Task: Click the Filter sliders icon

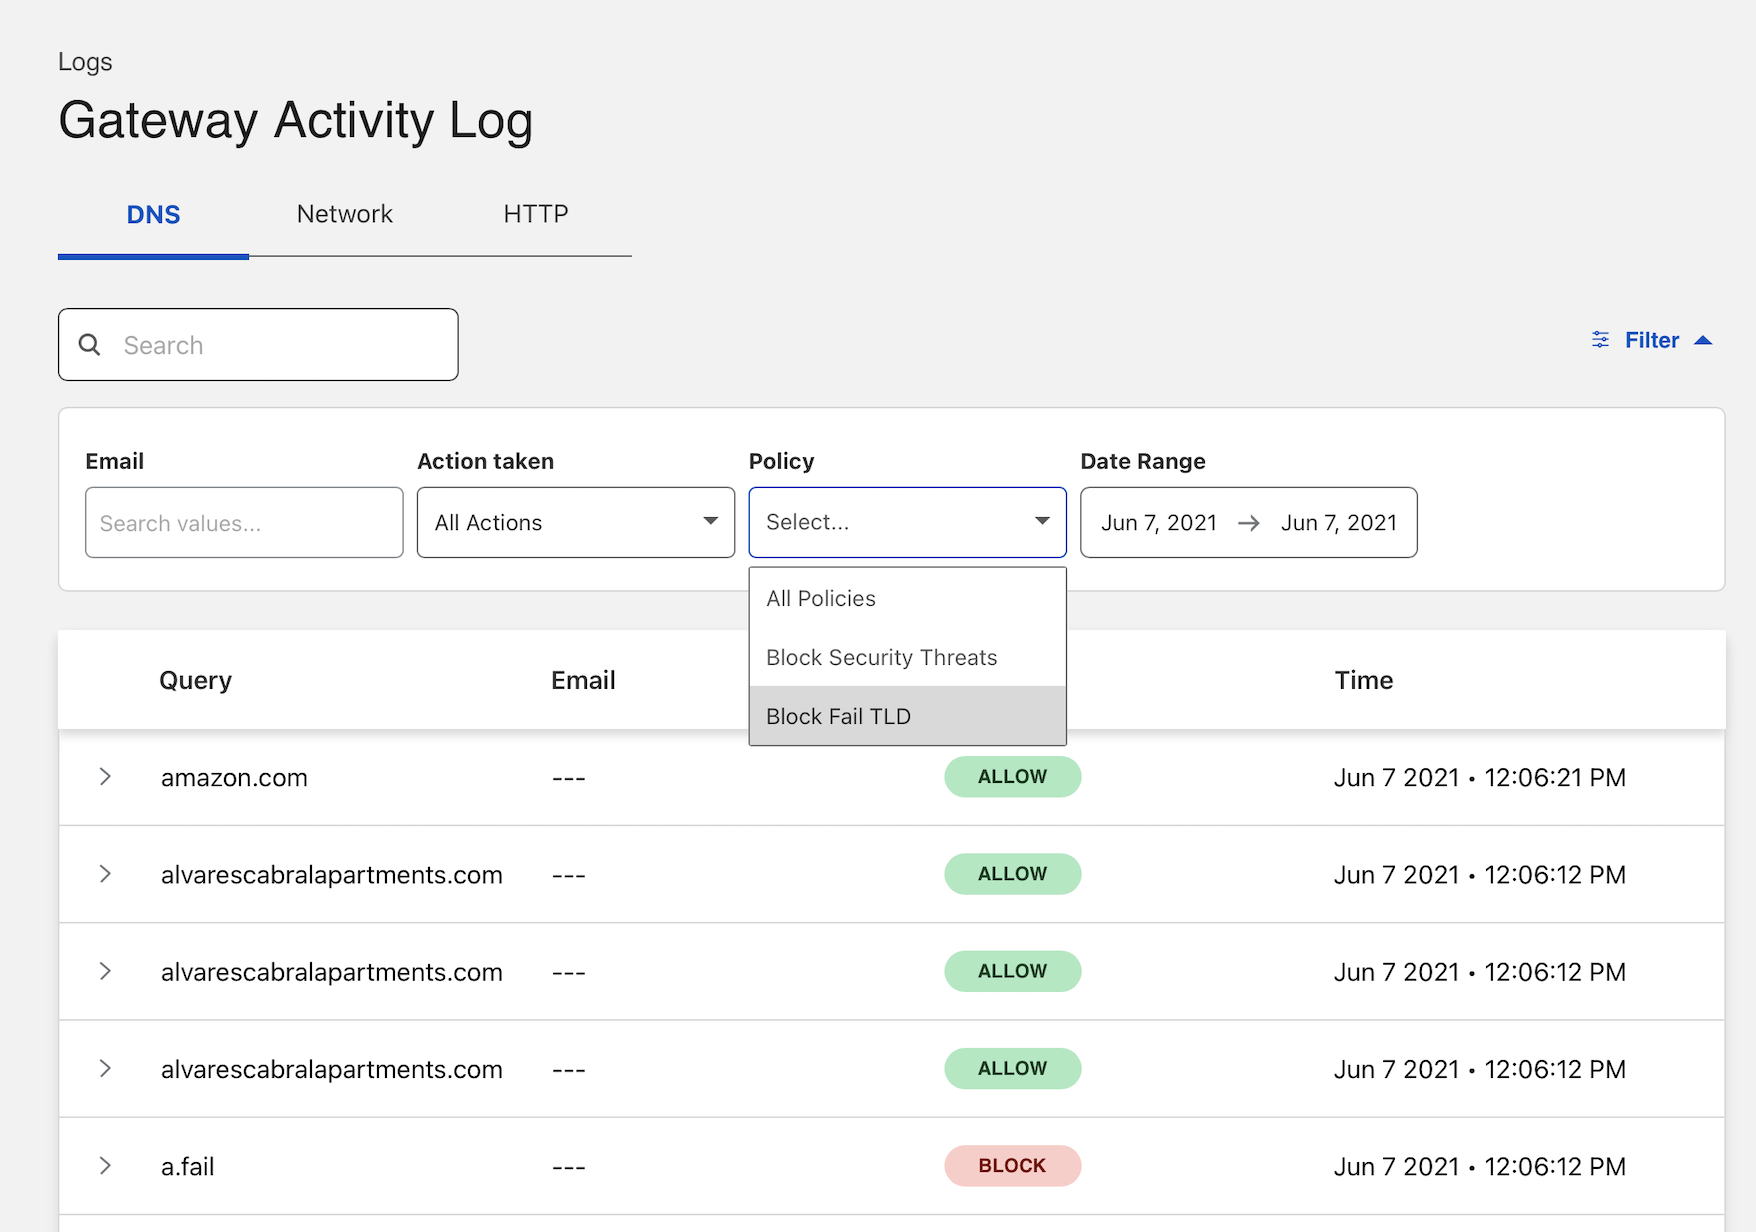Action: click(x=1600, y=340)
